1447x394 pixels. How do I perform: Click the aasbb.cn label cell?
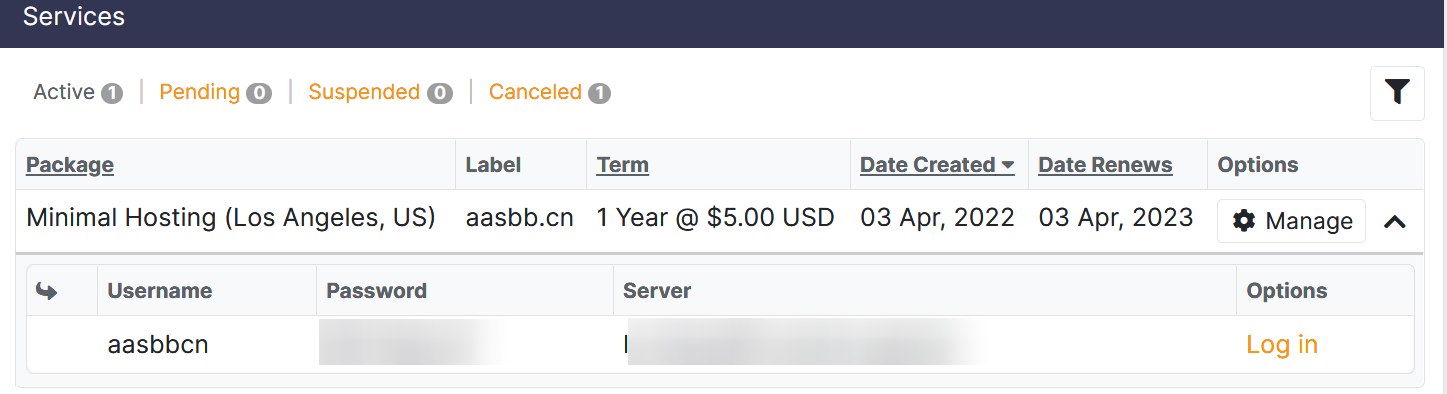pos(520,218)
